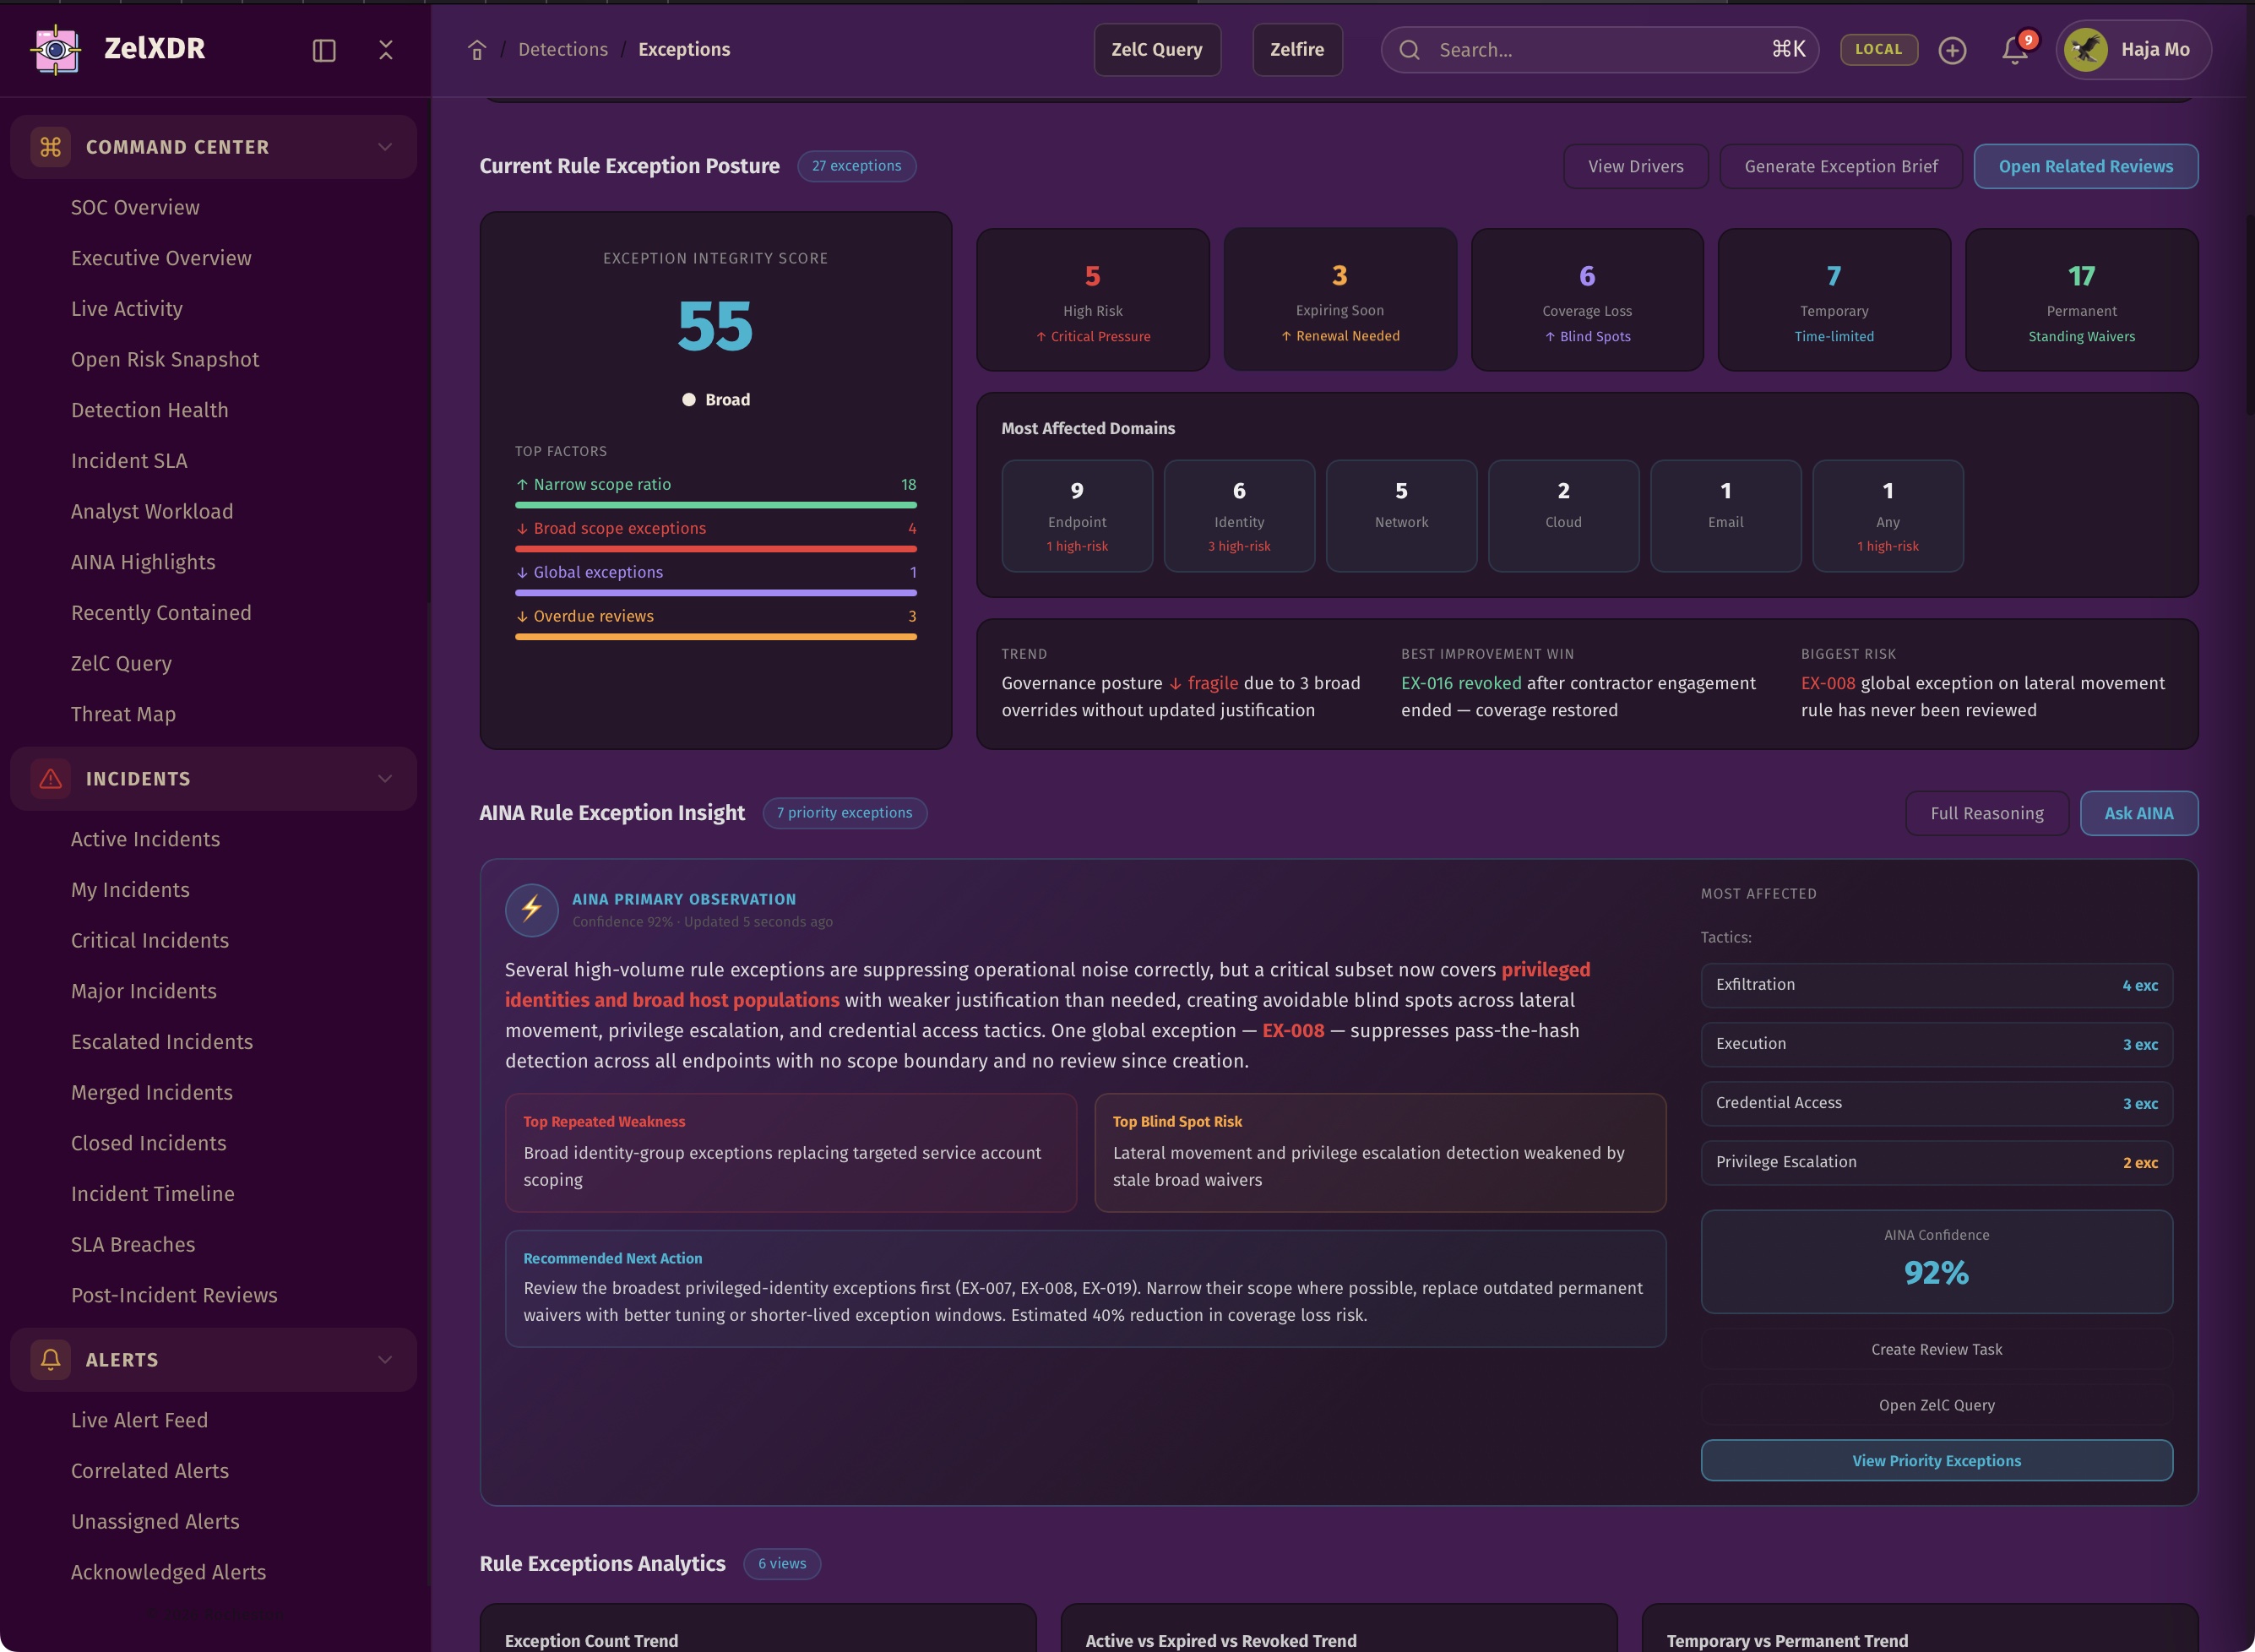Collapse the Incidents section chevron
2255x1652 pixels.
[x=385, y=778]
